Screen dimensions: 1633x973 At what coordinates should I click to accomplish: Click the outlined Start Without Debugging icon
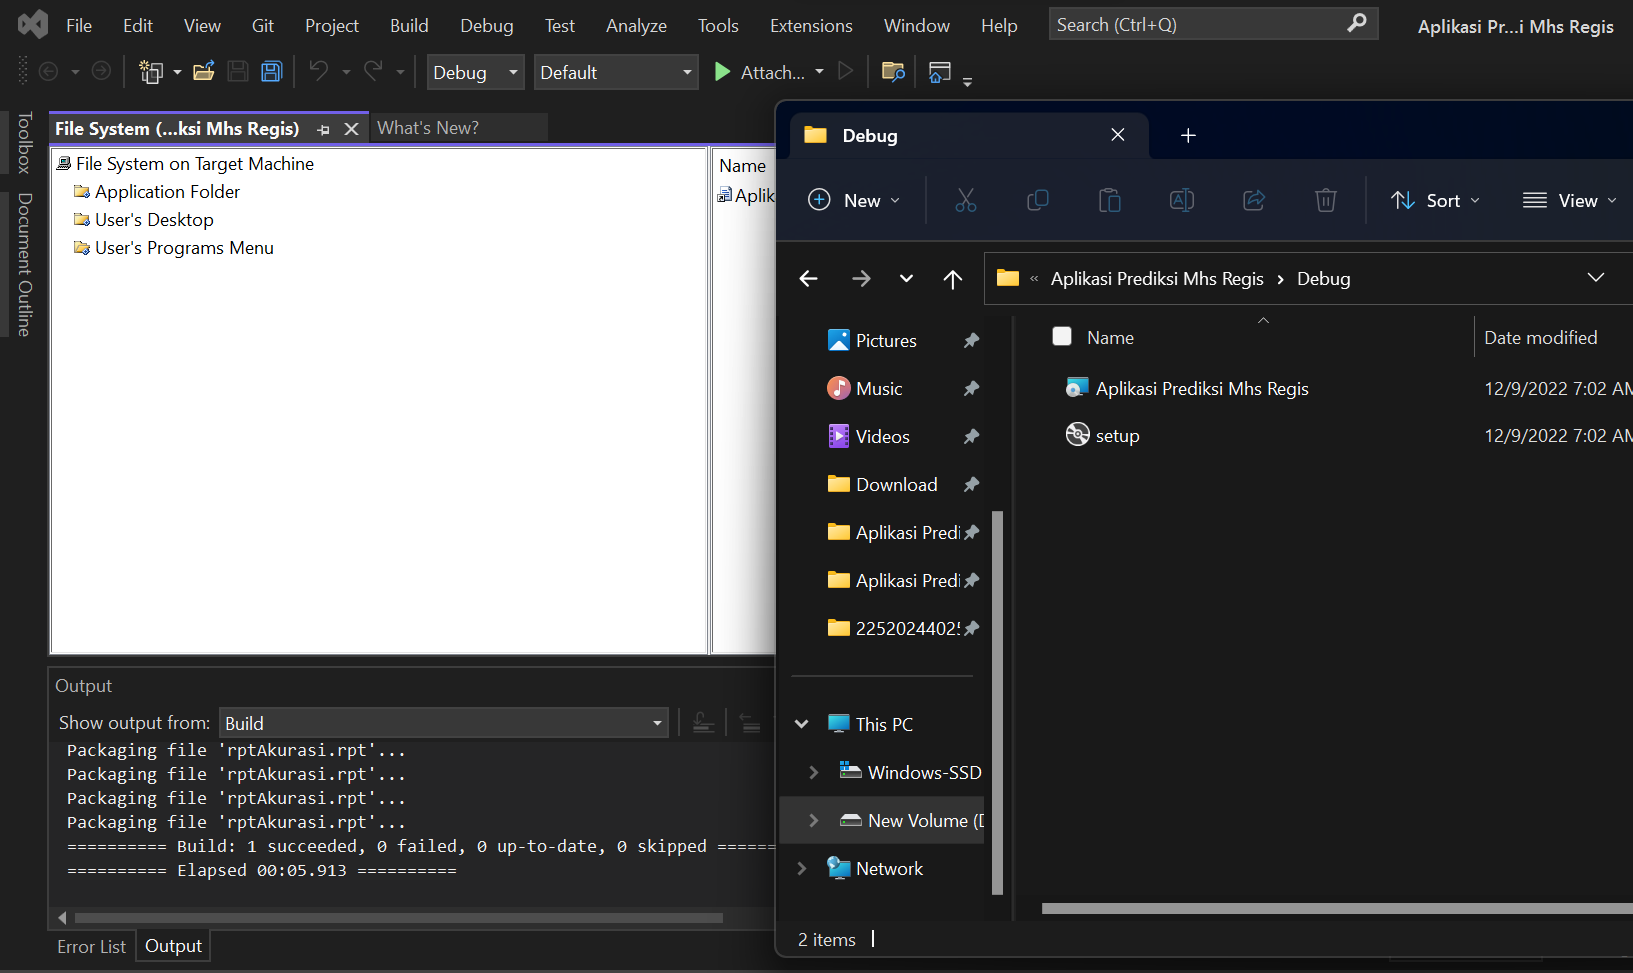click(846, 71)
